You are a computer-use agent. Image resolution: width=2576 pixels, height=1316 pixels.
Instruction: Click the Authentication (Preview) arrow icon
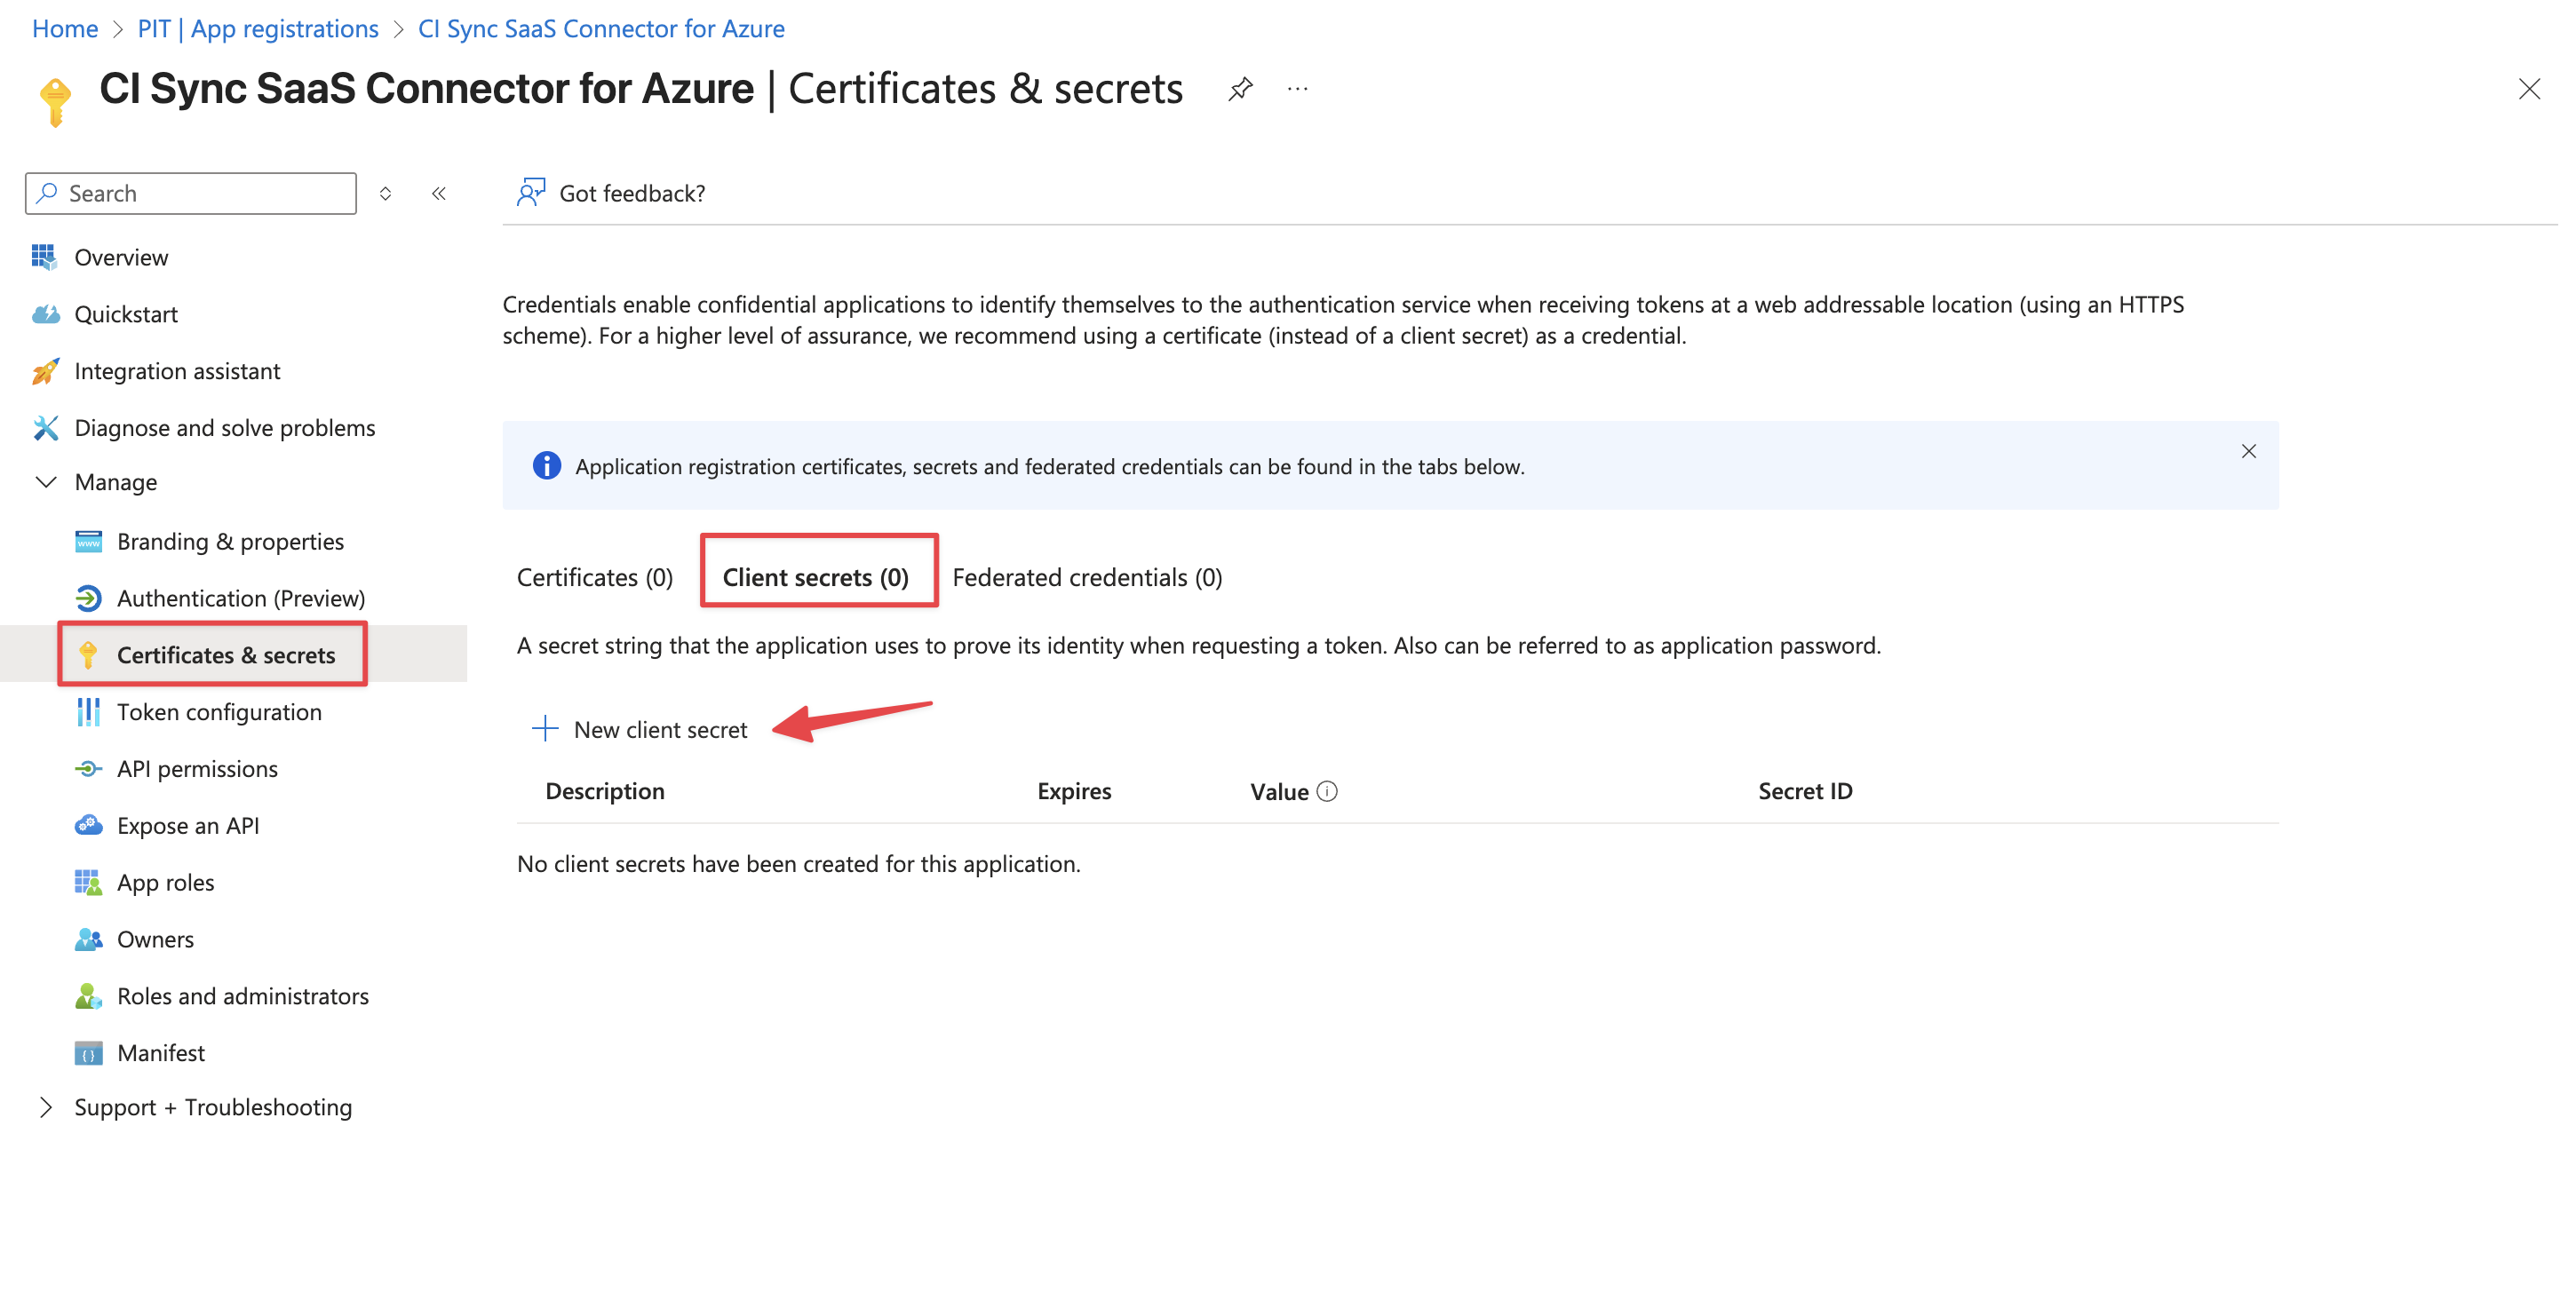(88, 598)
